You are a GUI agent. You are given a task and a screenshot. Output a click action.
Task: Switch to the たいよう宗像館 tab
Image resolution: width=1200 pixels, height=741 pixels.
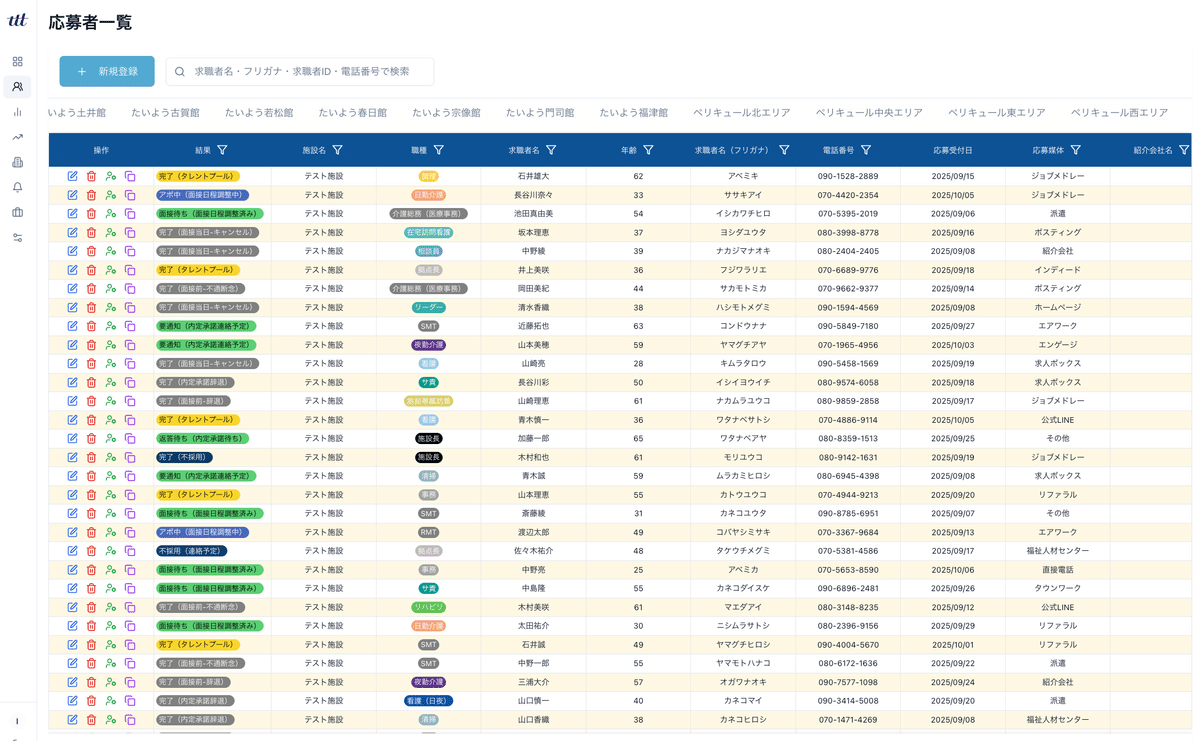[446, 113]
